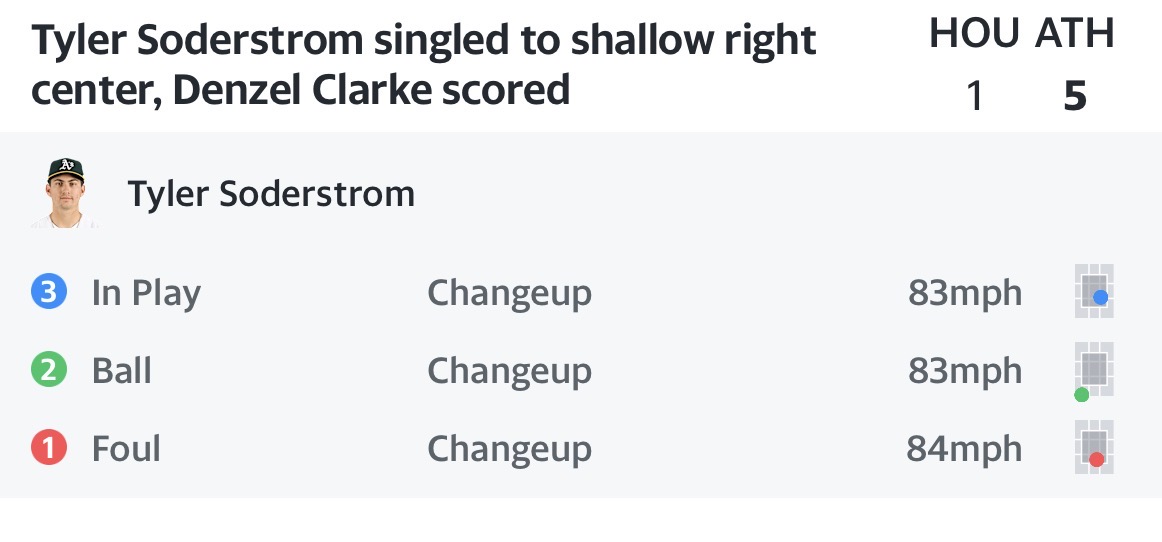Open strike zone chart for Foul pitch
The image size is (1162, 542).
coord(1094,447)
